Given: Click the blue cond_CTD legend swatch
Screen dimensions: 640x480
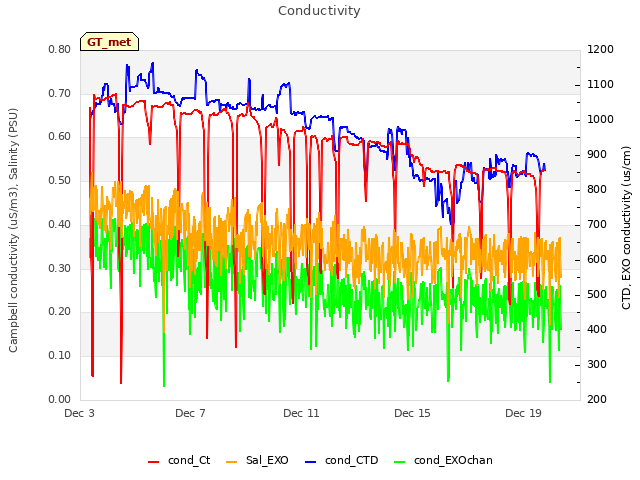Looking at the screenshot, I should click(311, 462).
